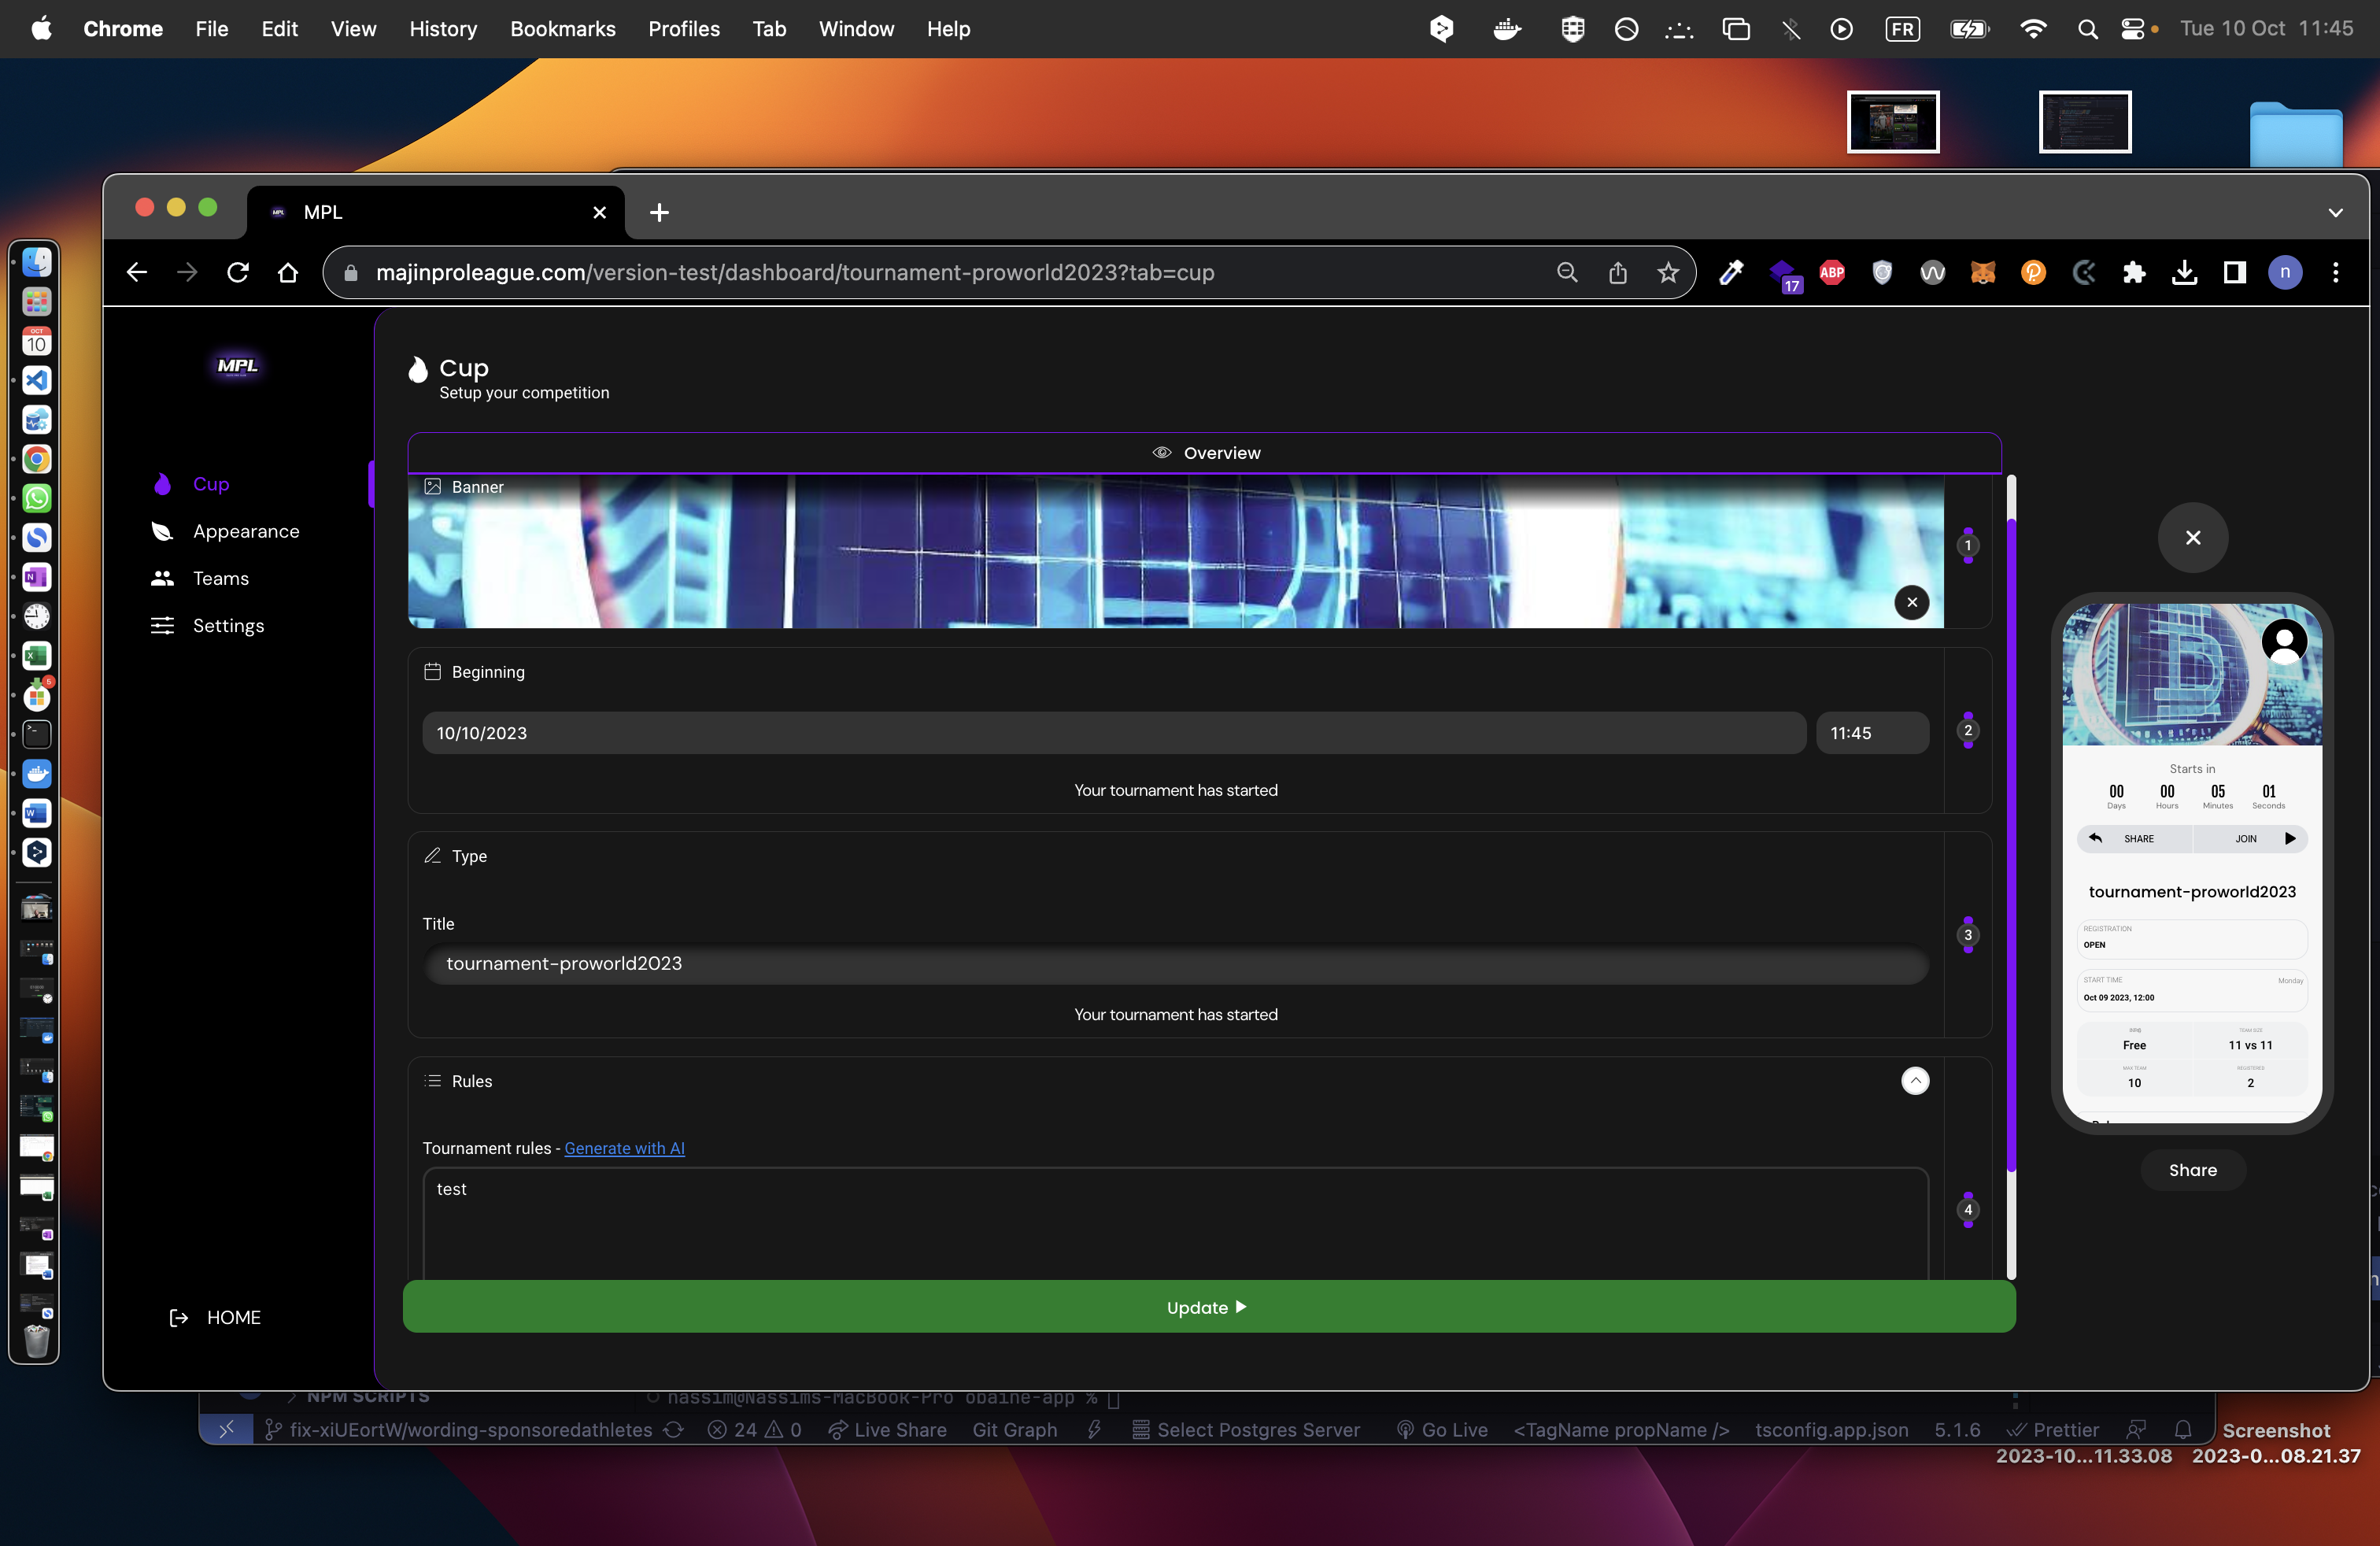Close the MPL tab
The image size is (2380, 1546).
pyautogui.click(x=599, y=212)
